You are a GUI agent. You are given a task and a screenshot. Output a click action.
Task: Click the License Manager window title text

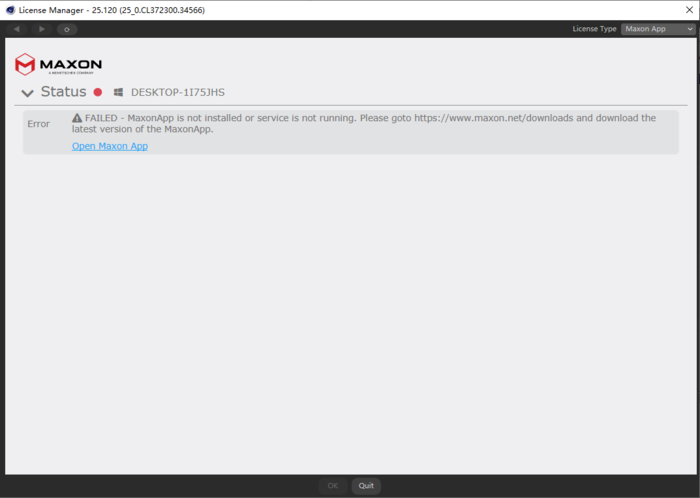(x=112, y=9)
